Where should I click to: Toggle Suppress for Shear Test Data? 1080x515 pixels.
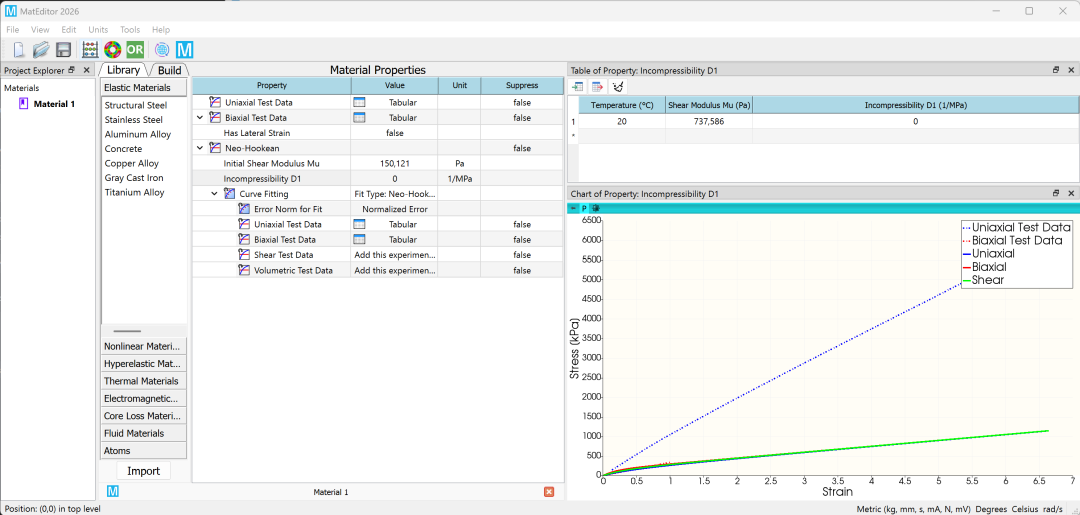[521, 255]
